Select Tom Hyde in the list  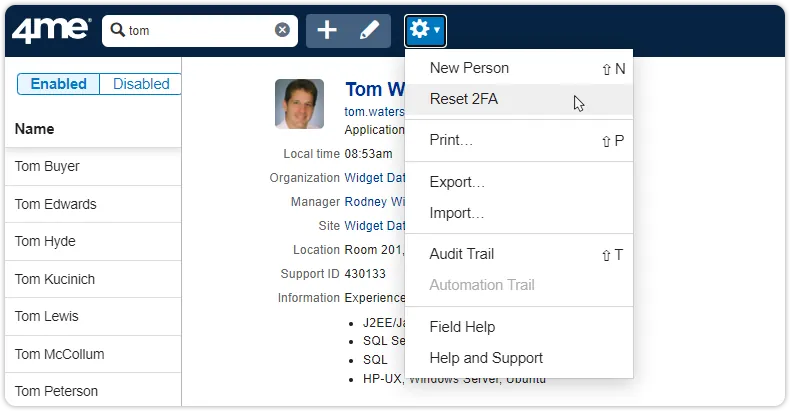coord(93,241)
